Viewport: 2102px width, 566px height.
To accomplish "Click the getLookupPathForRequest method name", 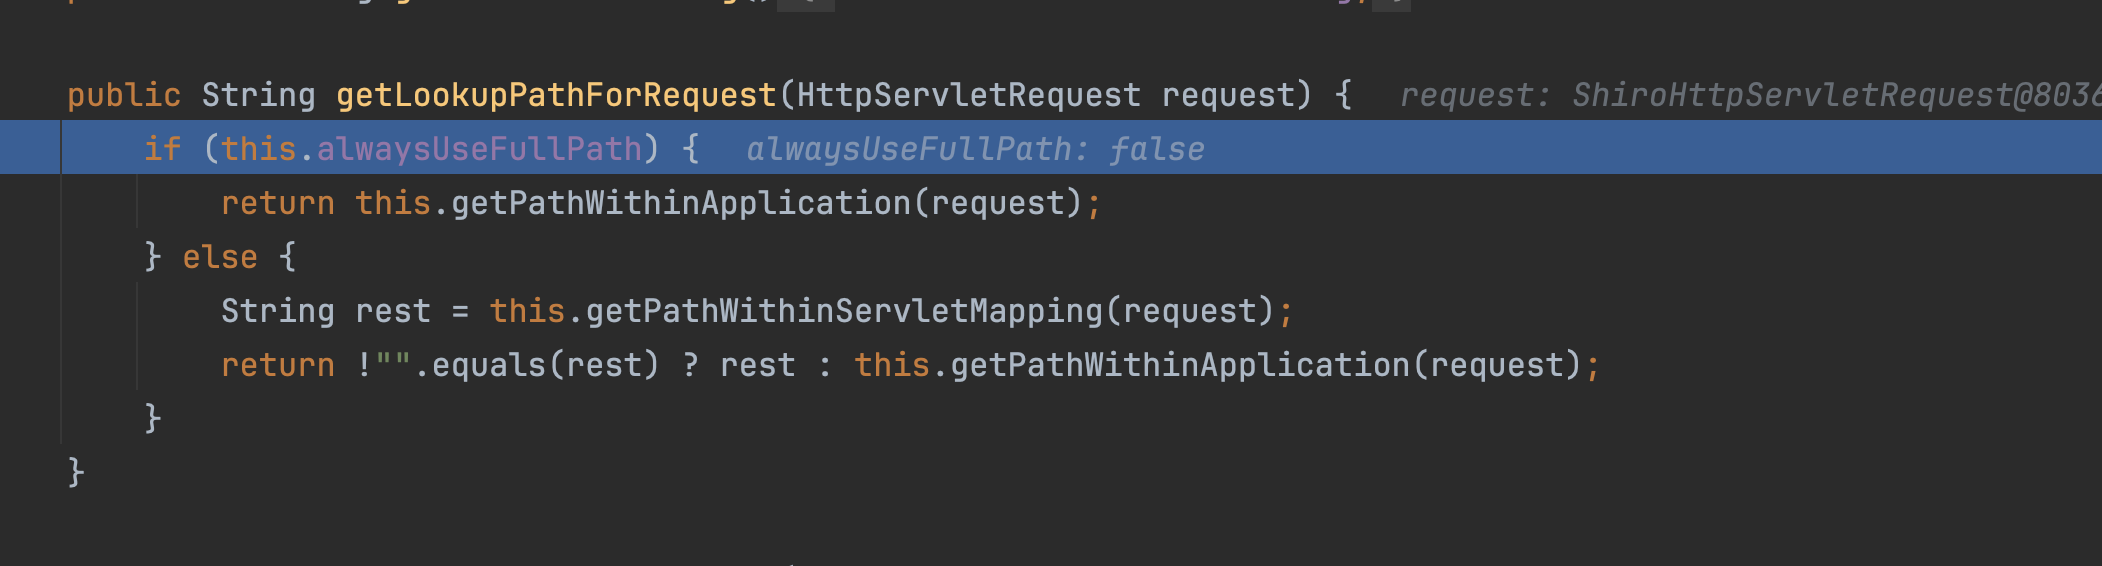I will [x=556, y=95].
